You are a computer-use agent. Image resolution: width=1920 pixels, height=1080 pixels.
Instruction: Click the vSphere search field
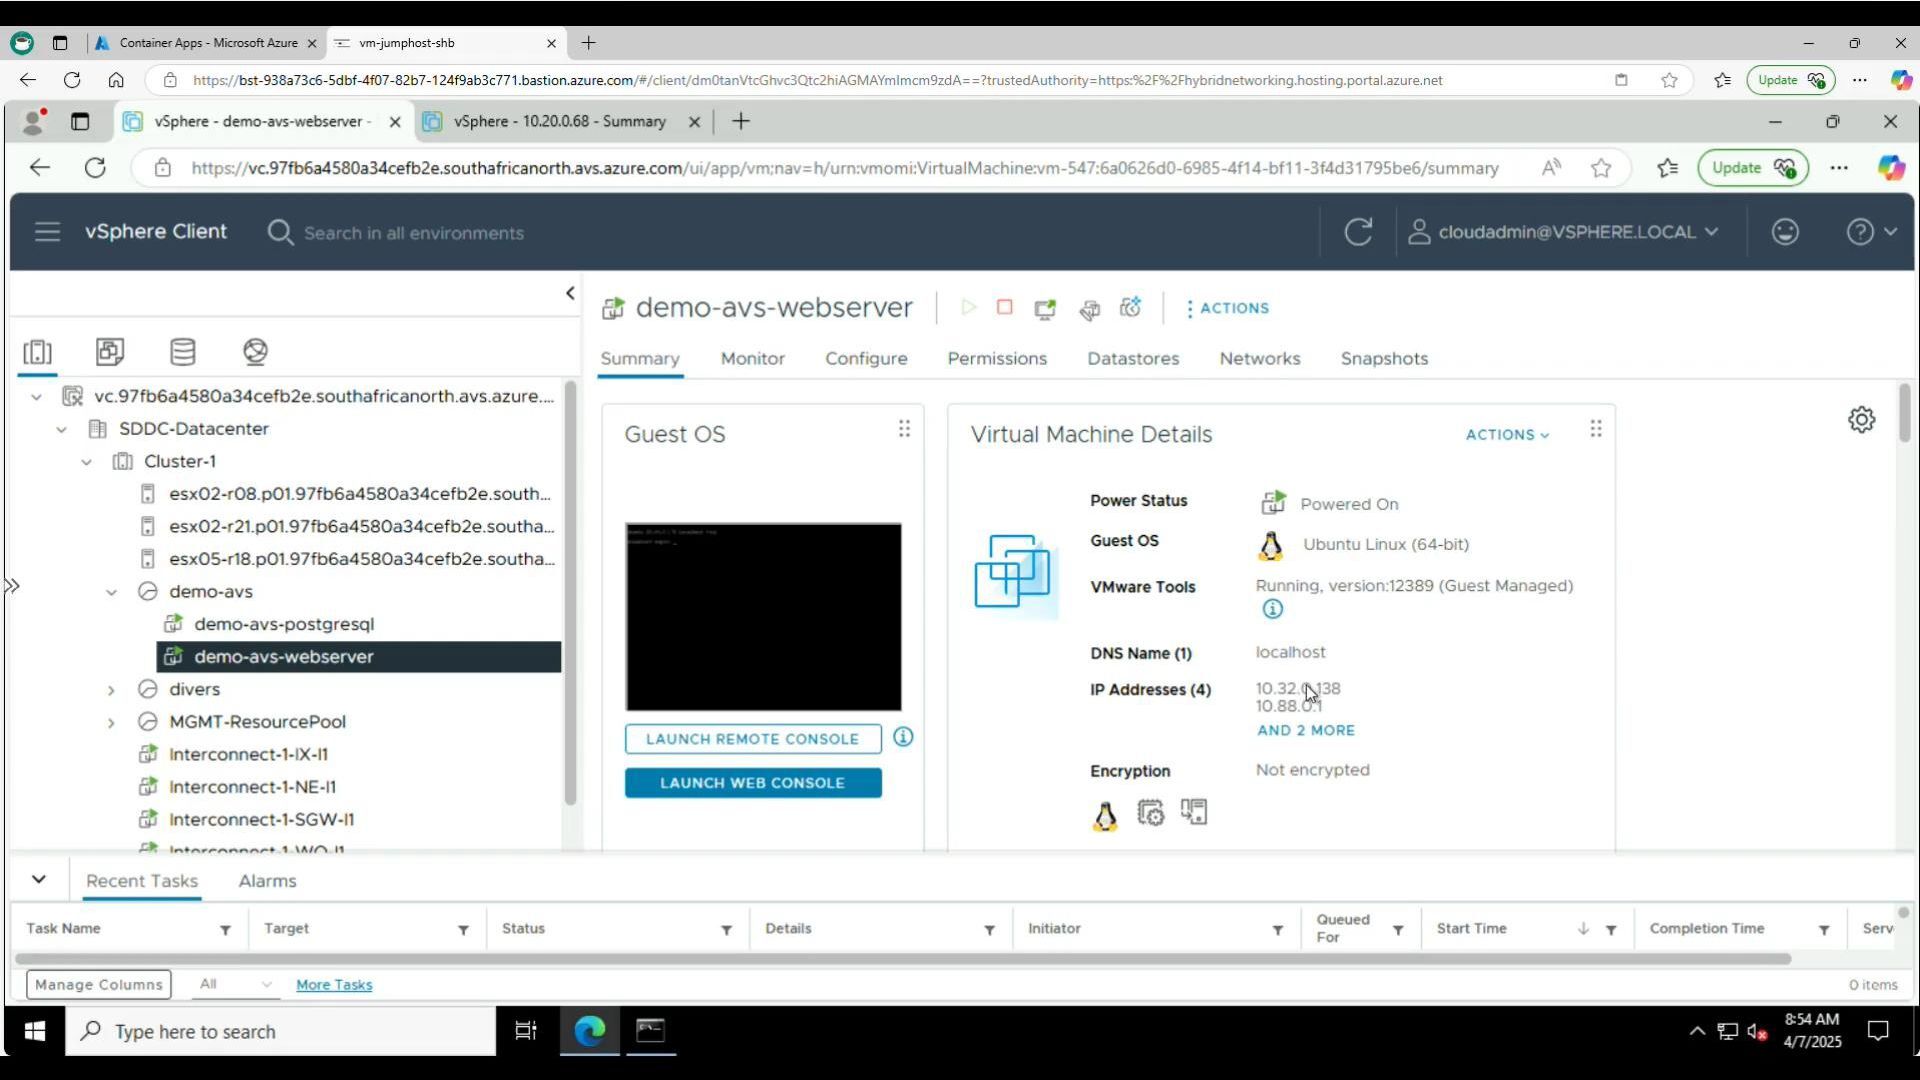pyautogui.click(x=414, y=233)
